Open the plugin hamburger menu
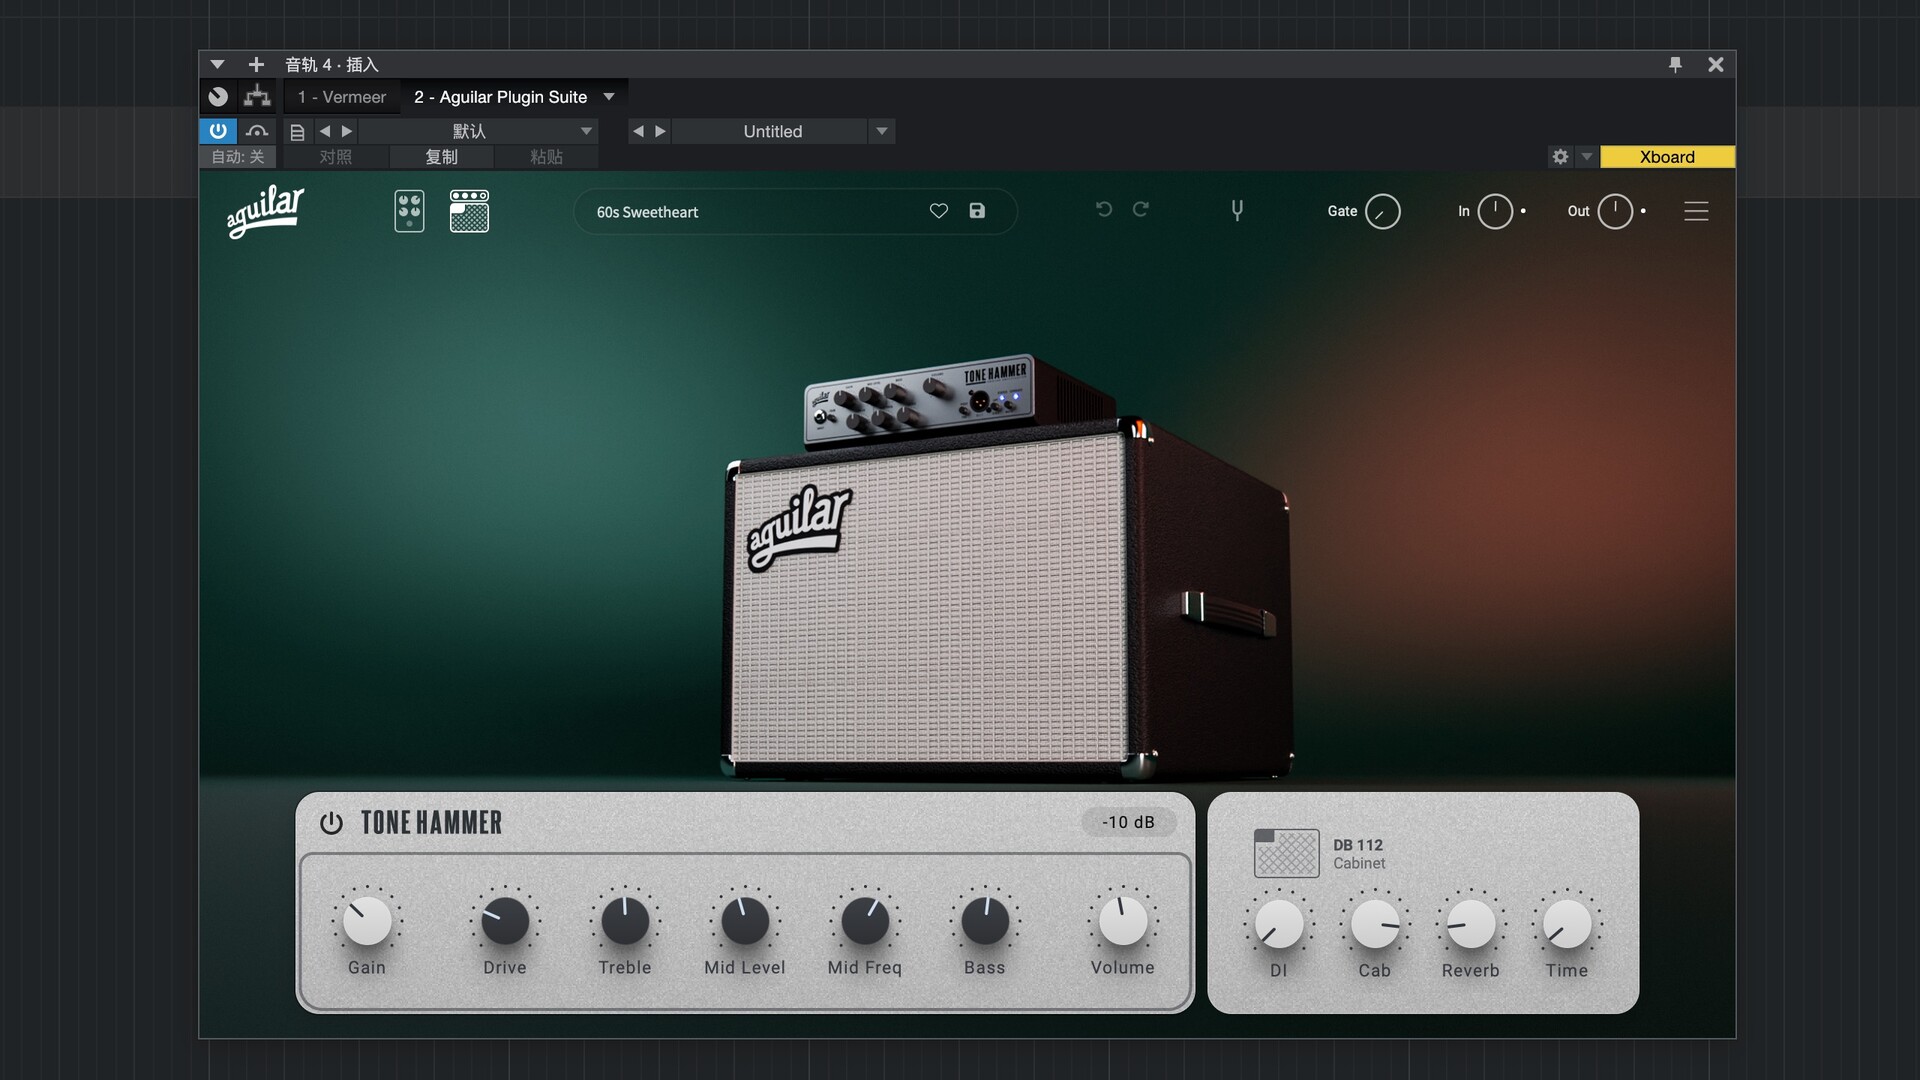Image resolution: width=1920 pixels, height=1080 pixels. click(1696, 211)
